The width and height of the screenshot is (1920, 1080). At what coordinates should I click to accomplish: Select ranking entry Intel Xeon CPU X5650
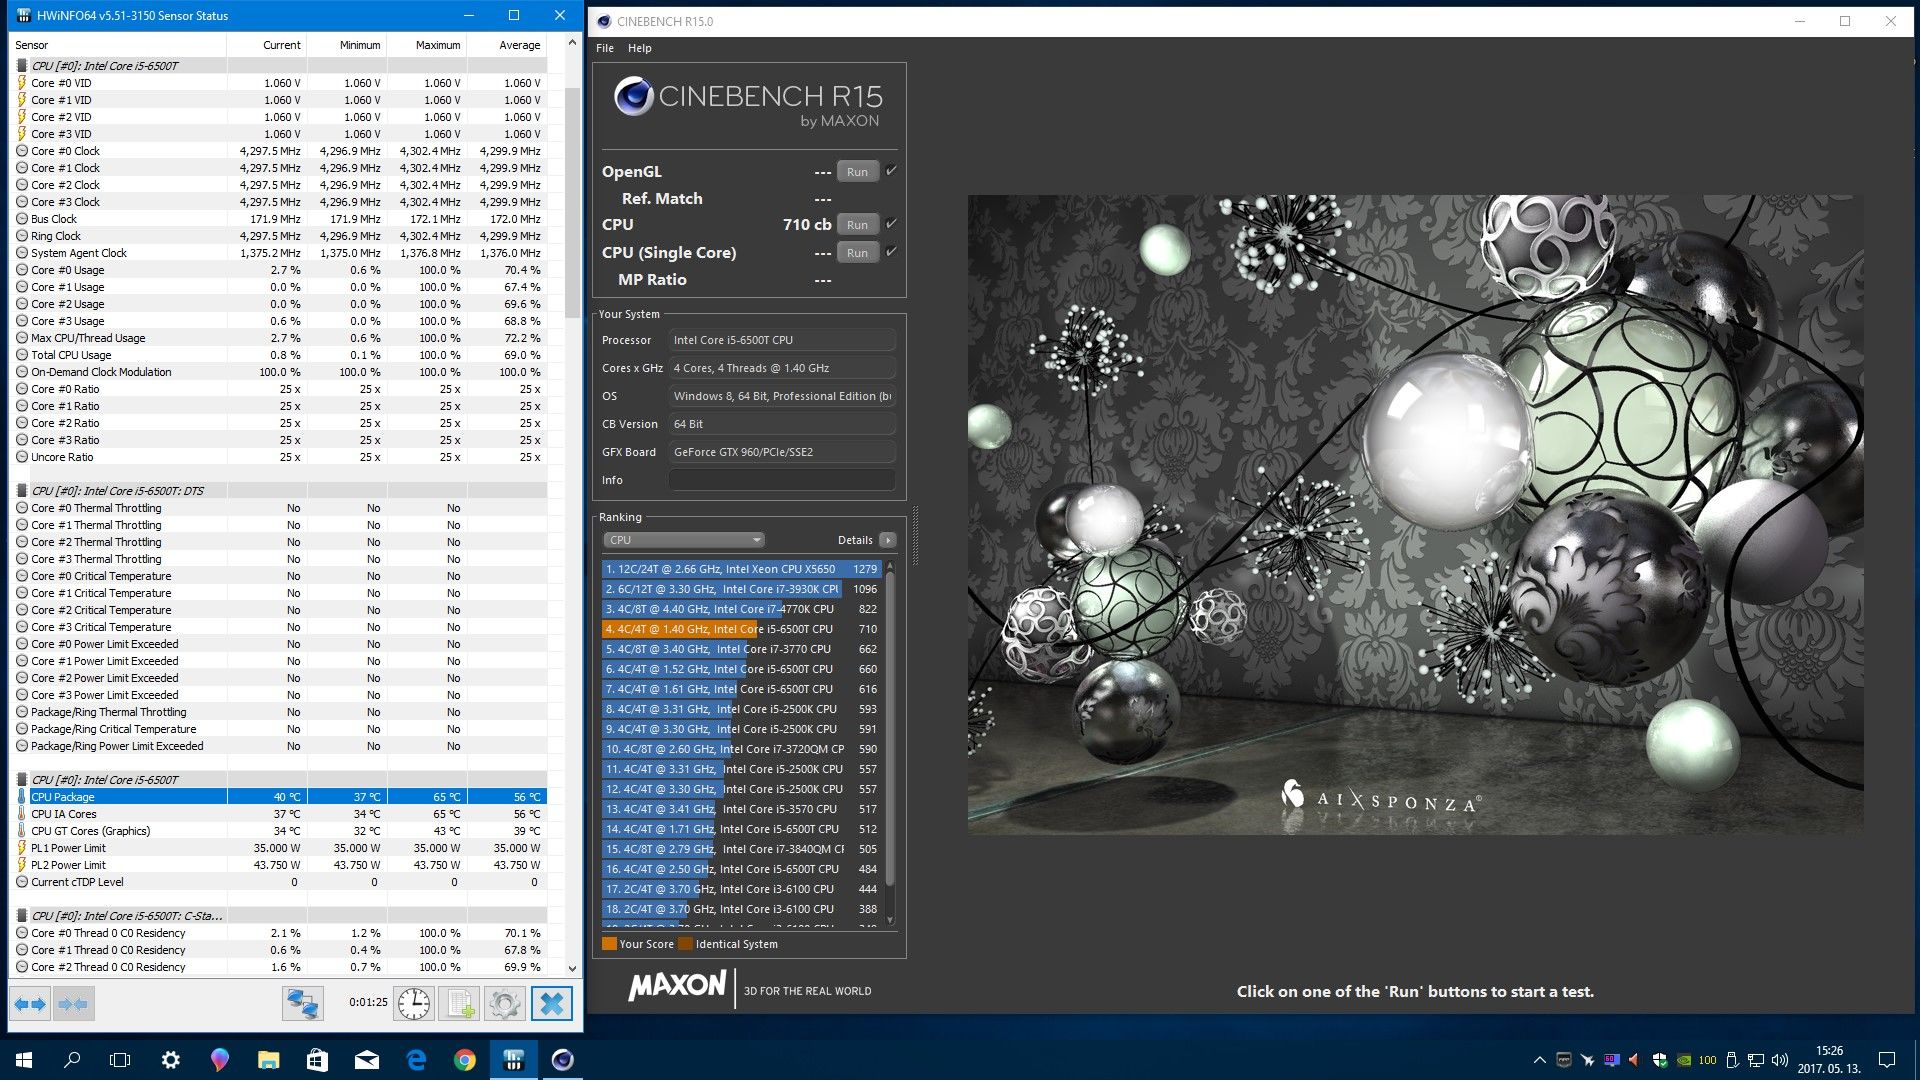[741, 569]
